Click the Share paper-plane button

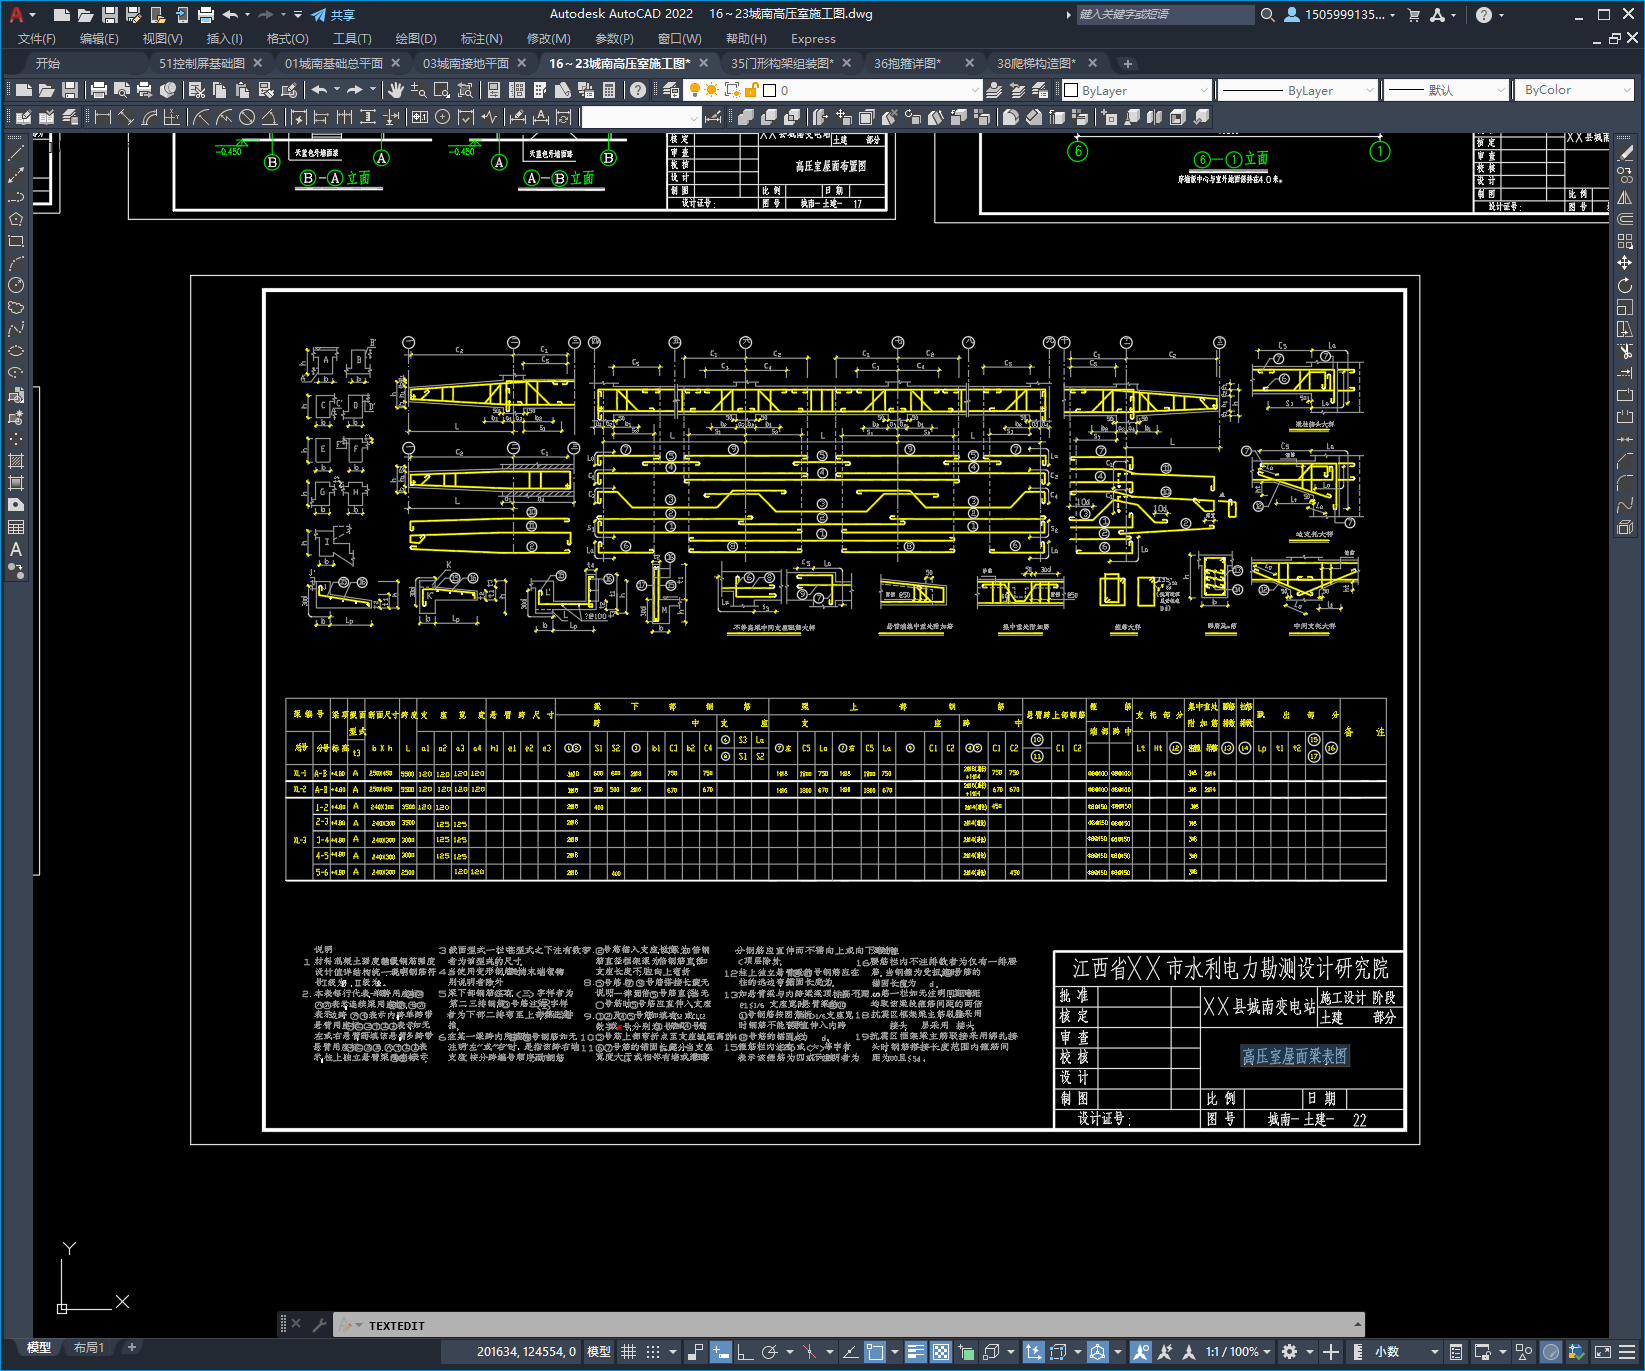point(333,15)
